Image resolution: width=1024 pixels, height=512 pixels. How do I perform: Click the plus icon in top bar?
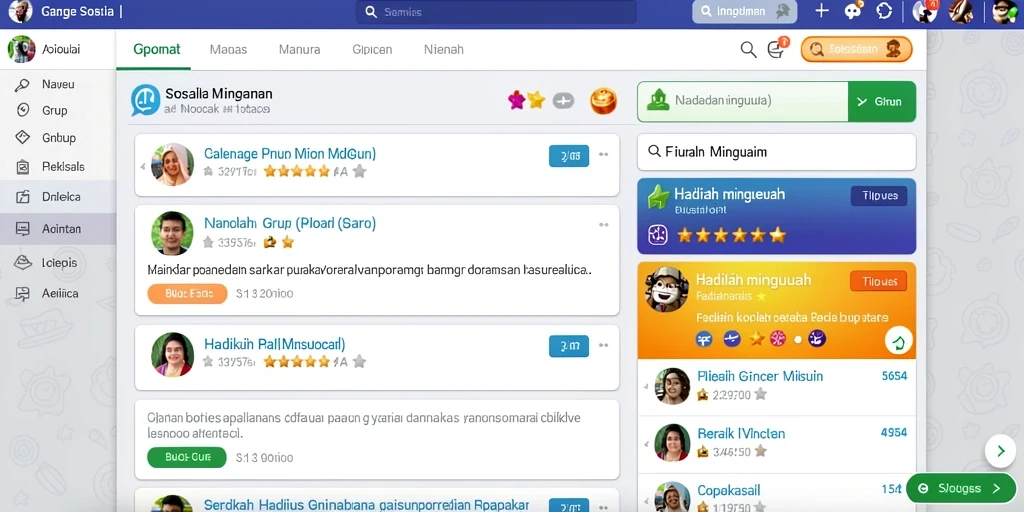tap(822, 11)
